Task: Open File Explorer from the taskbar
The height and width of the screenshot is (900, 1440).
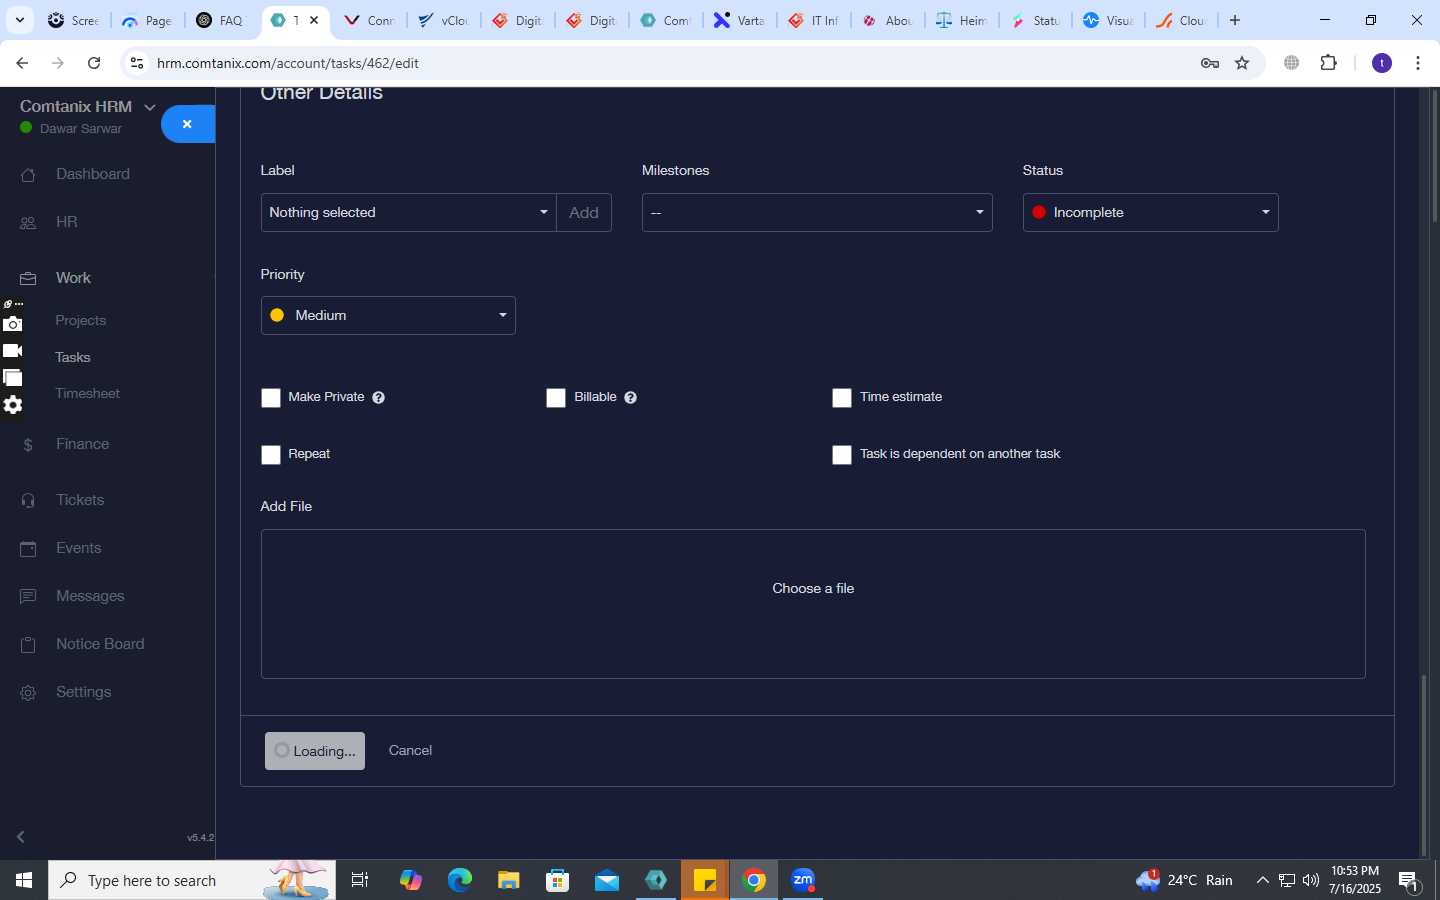Action: 508,880
